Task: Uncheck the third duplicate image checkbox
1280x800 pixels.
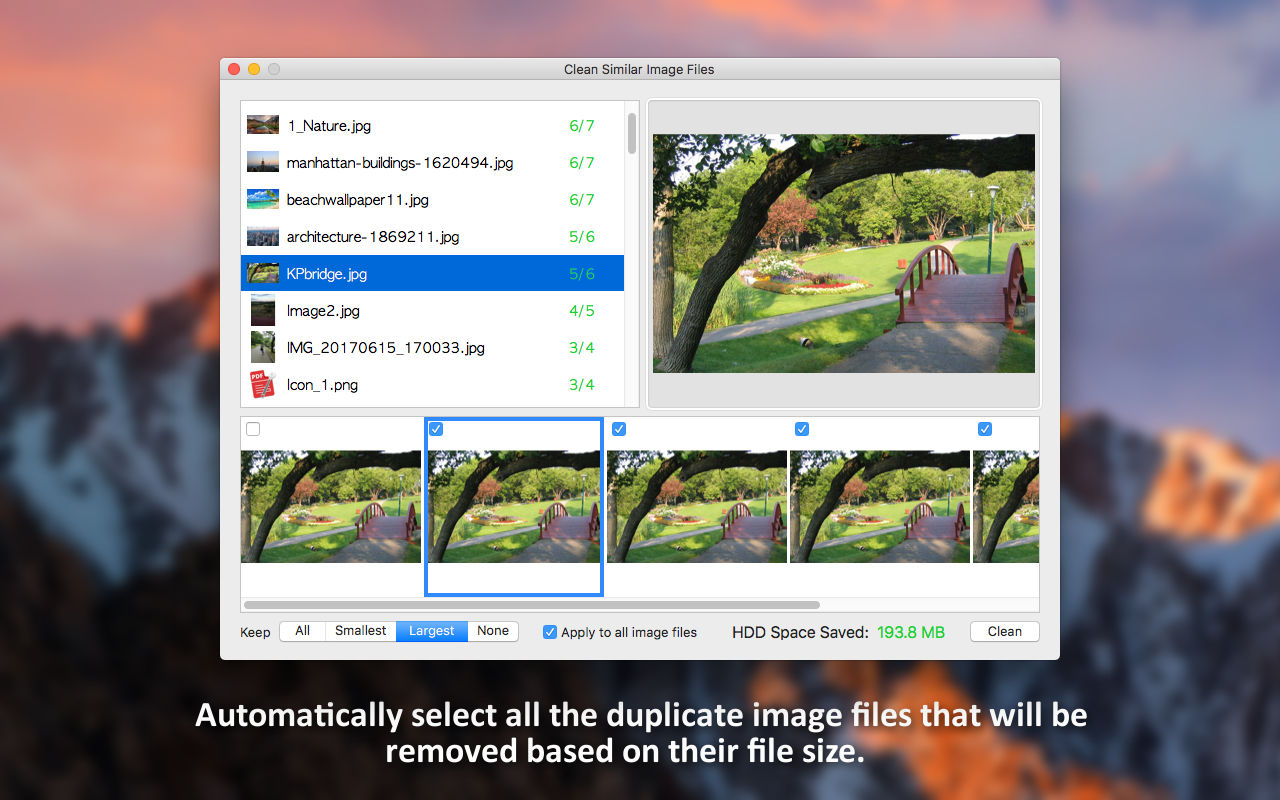Action: 619,429
